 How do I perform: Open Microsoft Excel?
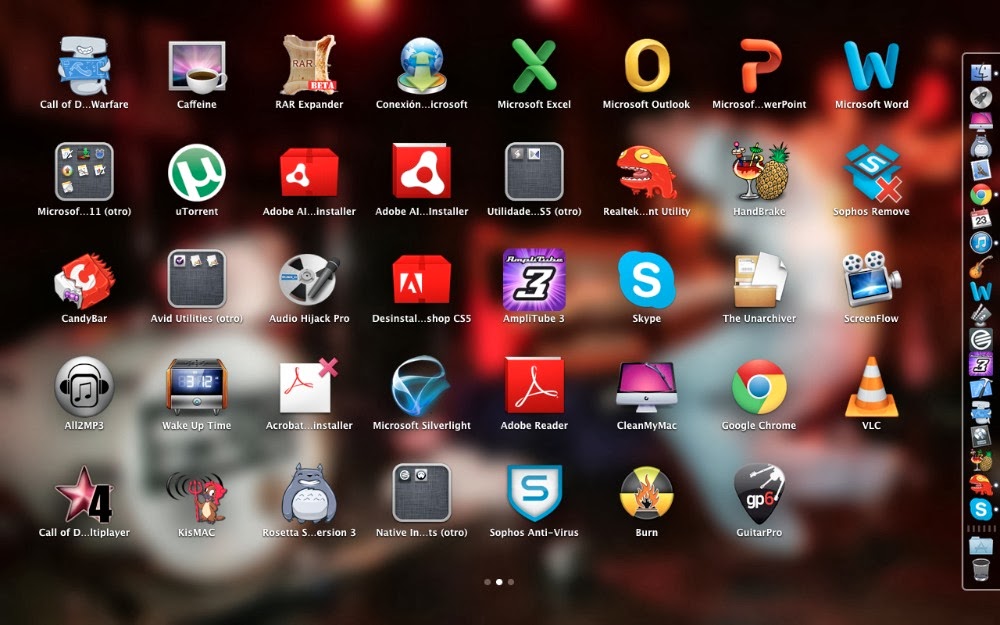click(534, 67)
